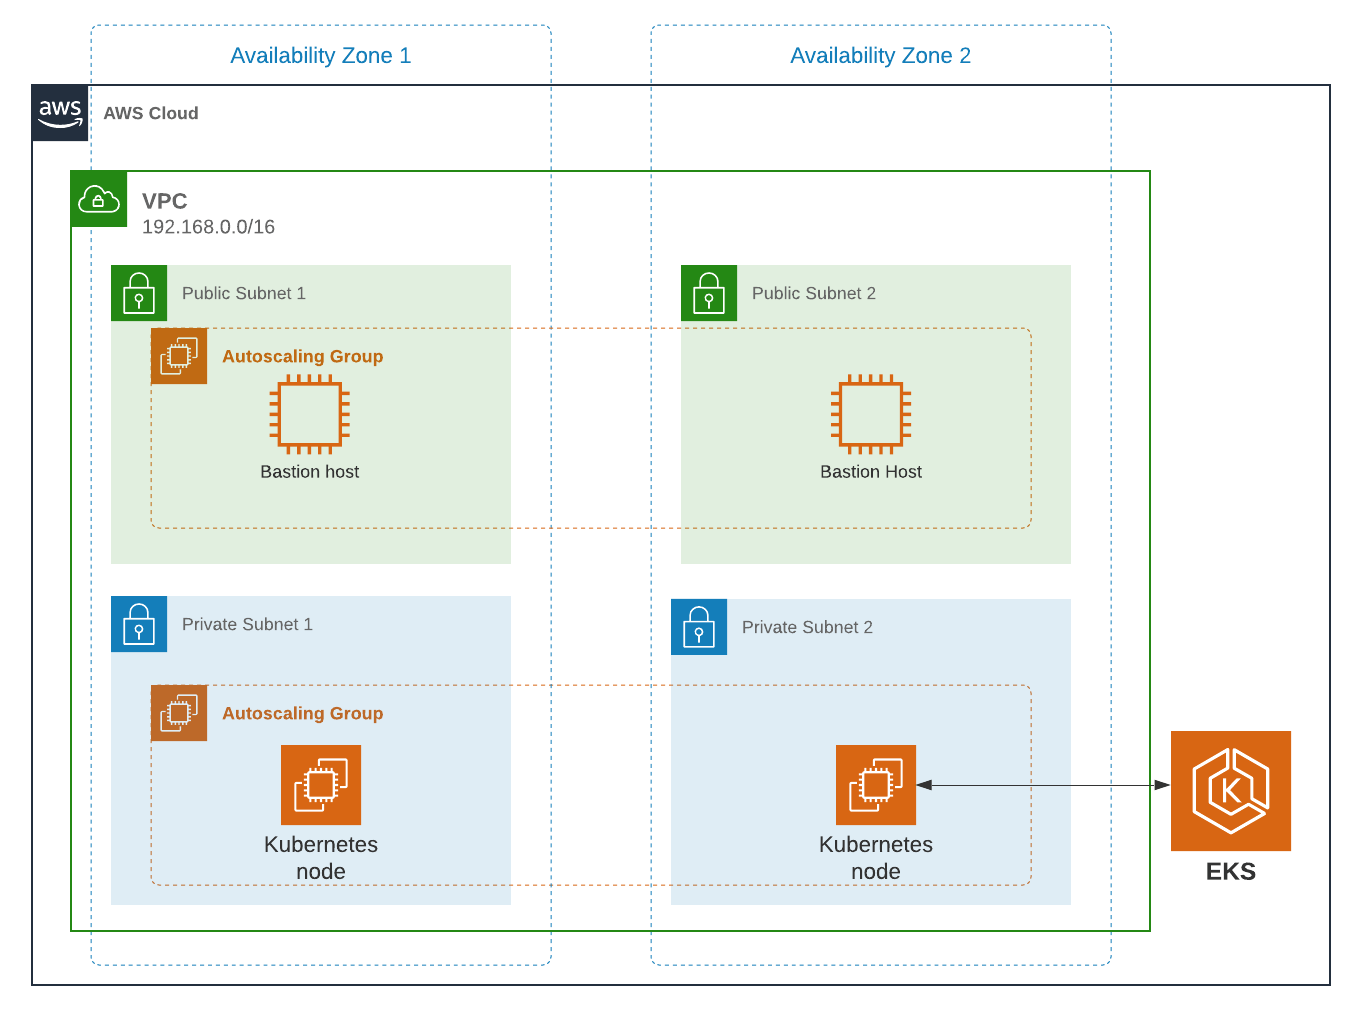
Task: Click the Private Subnet 2 lock icon
Action: pyautogui.click(x=699, y=627)
